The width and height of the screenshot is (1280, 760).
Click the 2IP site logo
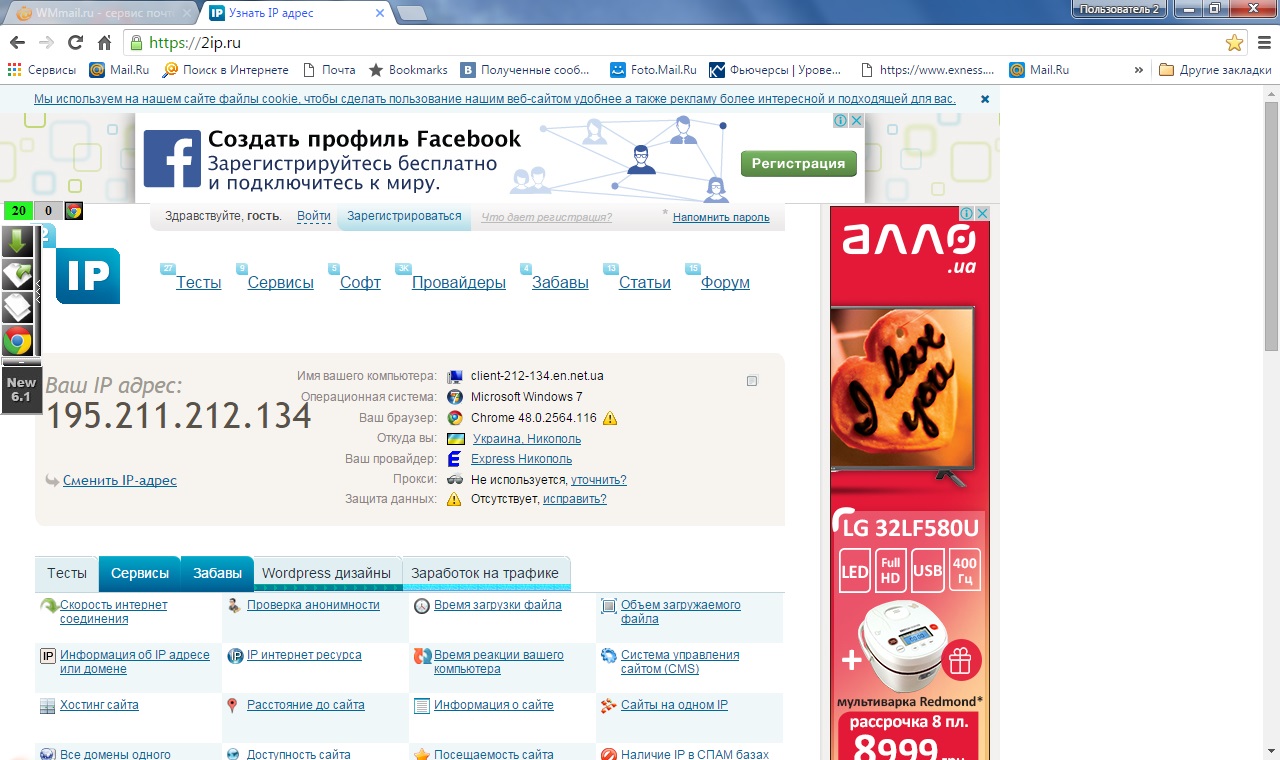tap(87, 275)
